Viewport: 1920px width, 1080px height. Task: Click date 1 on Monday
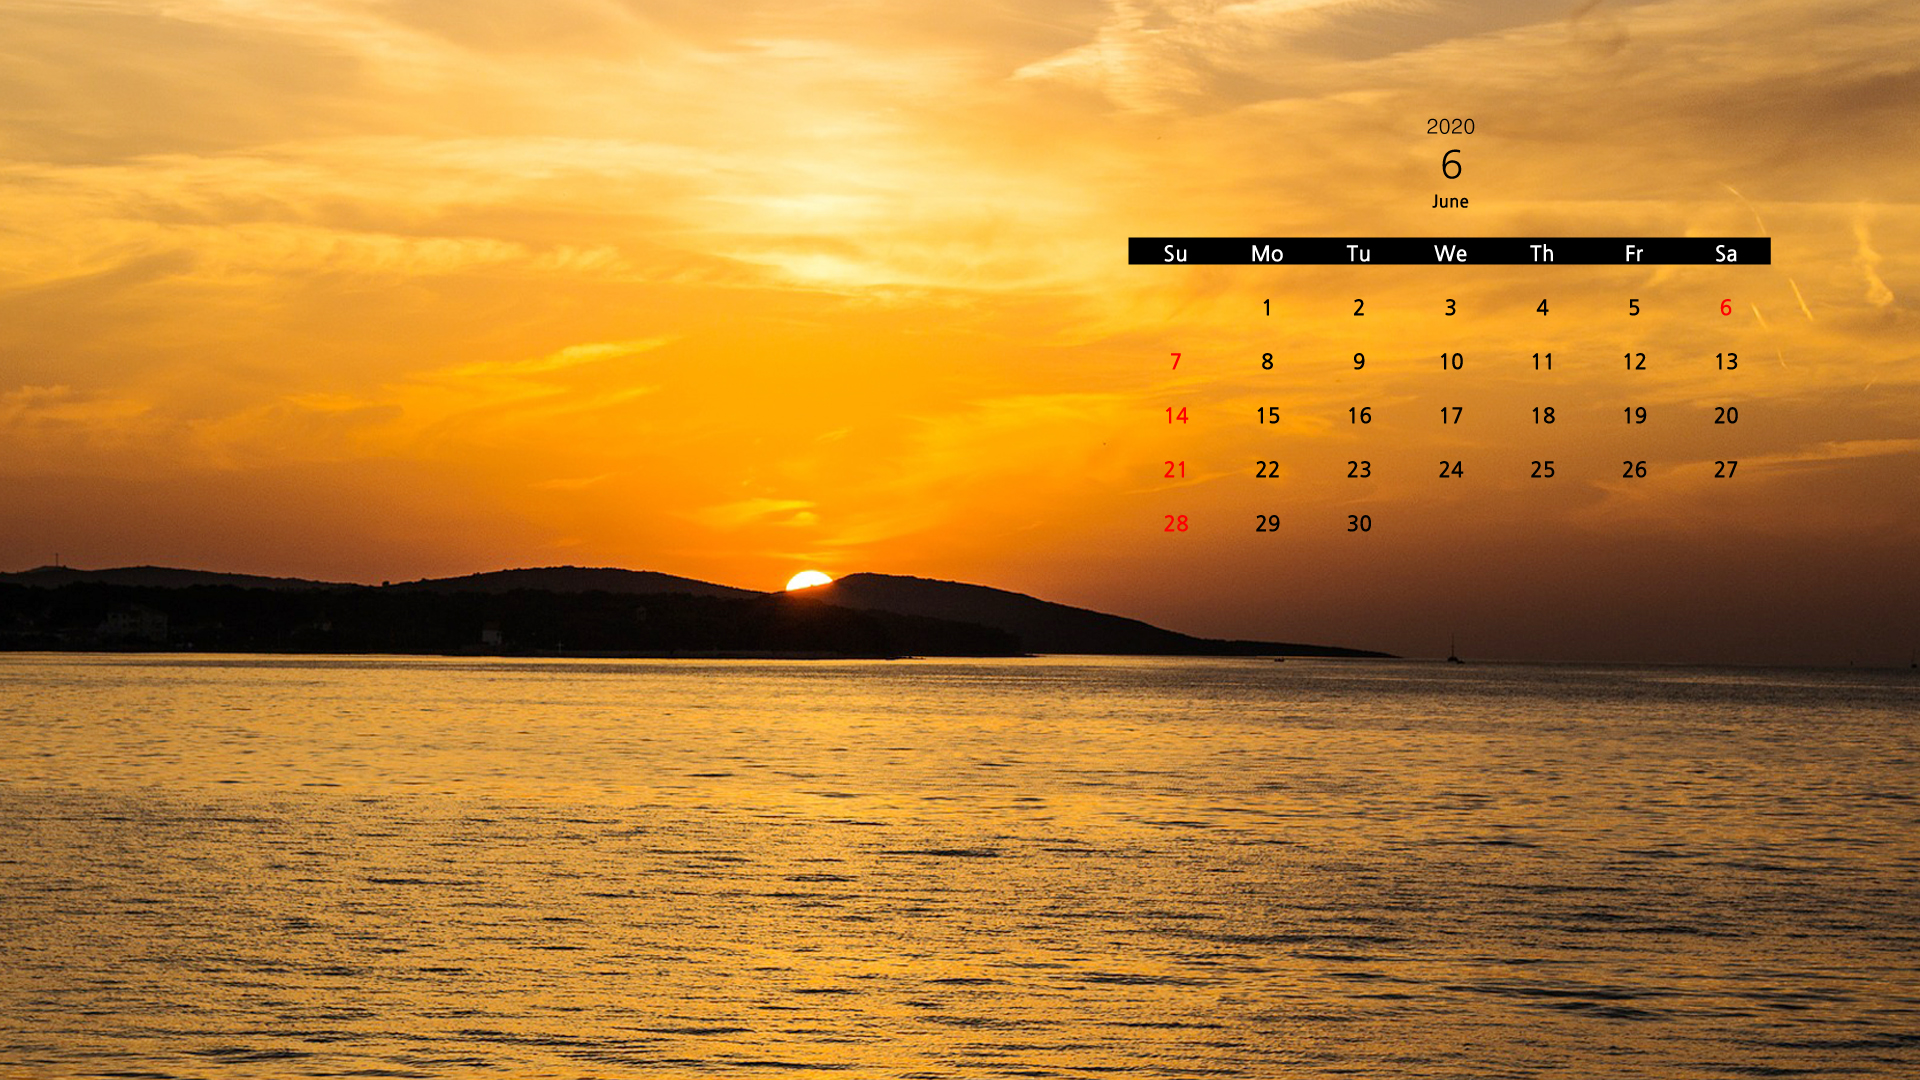pos(1266,308)
